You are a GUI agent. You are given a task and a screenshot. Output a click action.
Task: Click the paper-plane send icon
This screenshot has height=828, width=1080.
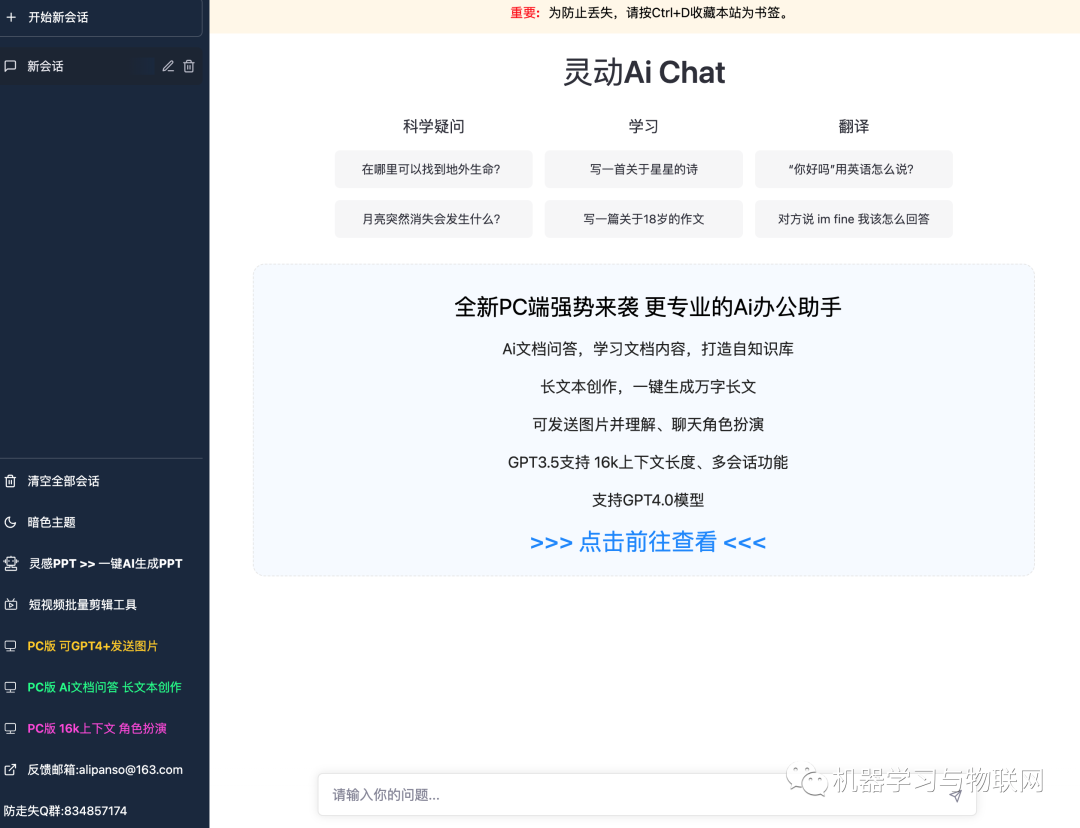point(955,796)
